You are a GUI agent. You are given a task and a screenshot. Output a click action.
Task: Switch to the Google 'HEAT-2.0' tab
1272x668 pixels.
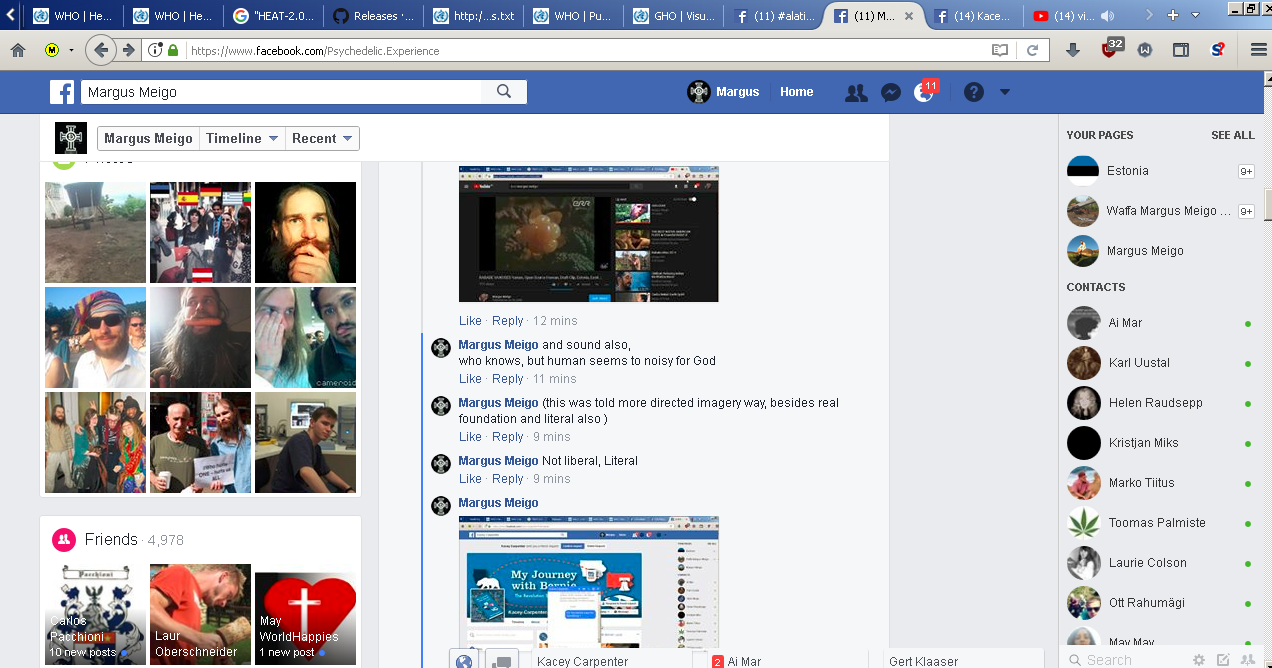point(272,16)
